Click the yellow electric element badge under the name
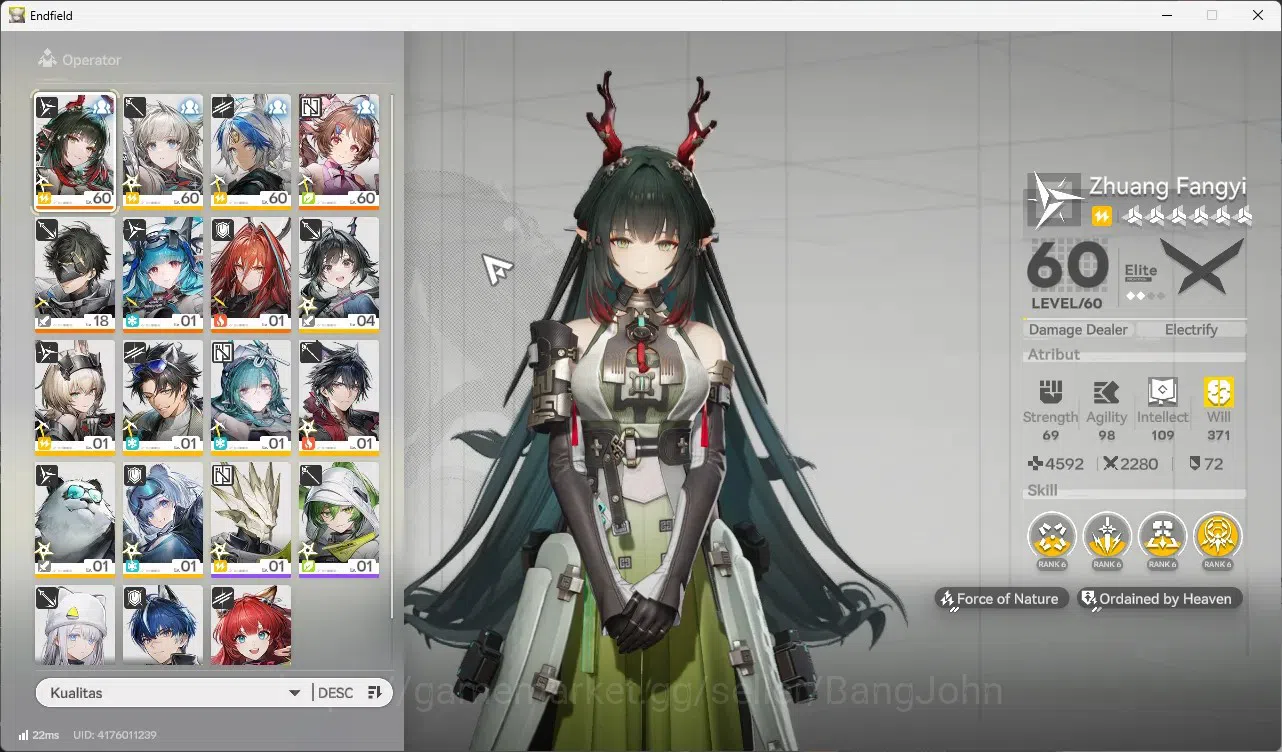This screenshot has width=1282, height=752. pos(1101,216)
